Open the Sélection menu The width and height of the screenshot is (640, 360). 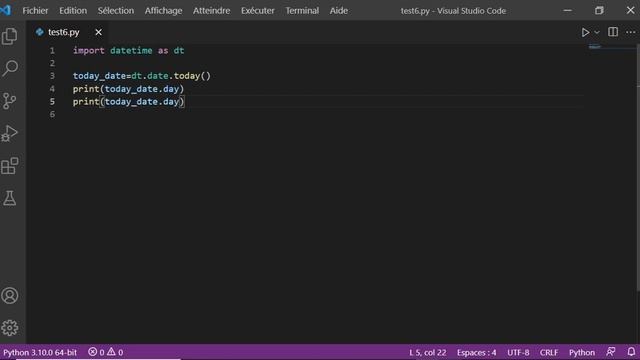(116, 11)
